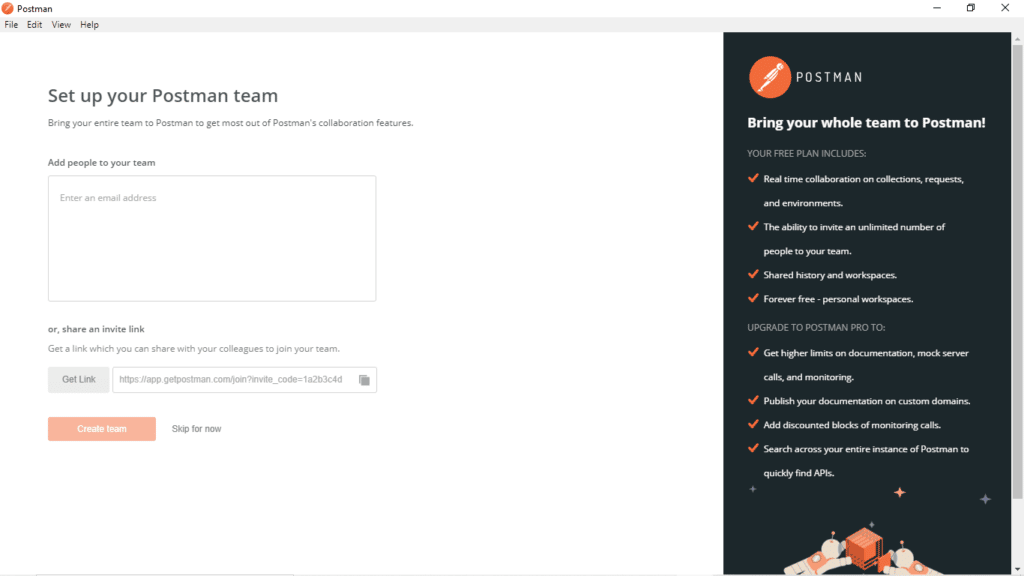The height and width of the screenshot is (576, 1024).
Task: Click the Postman icon in the title bar
Action: tap(8, 7)
